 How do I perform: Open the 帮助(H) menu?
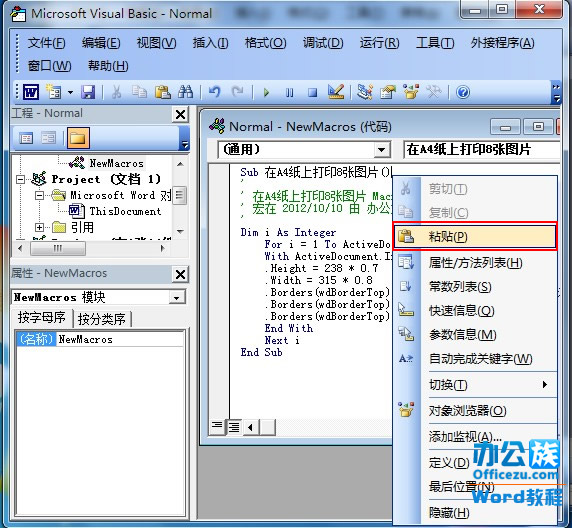(108, 66)
